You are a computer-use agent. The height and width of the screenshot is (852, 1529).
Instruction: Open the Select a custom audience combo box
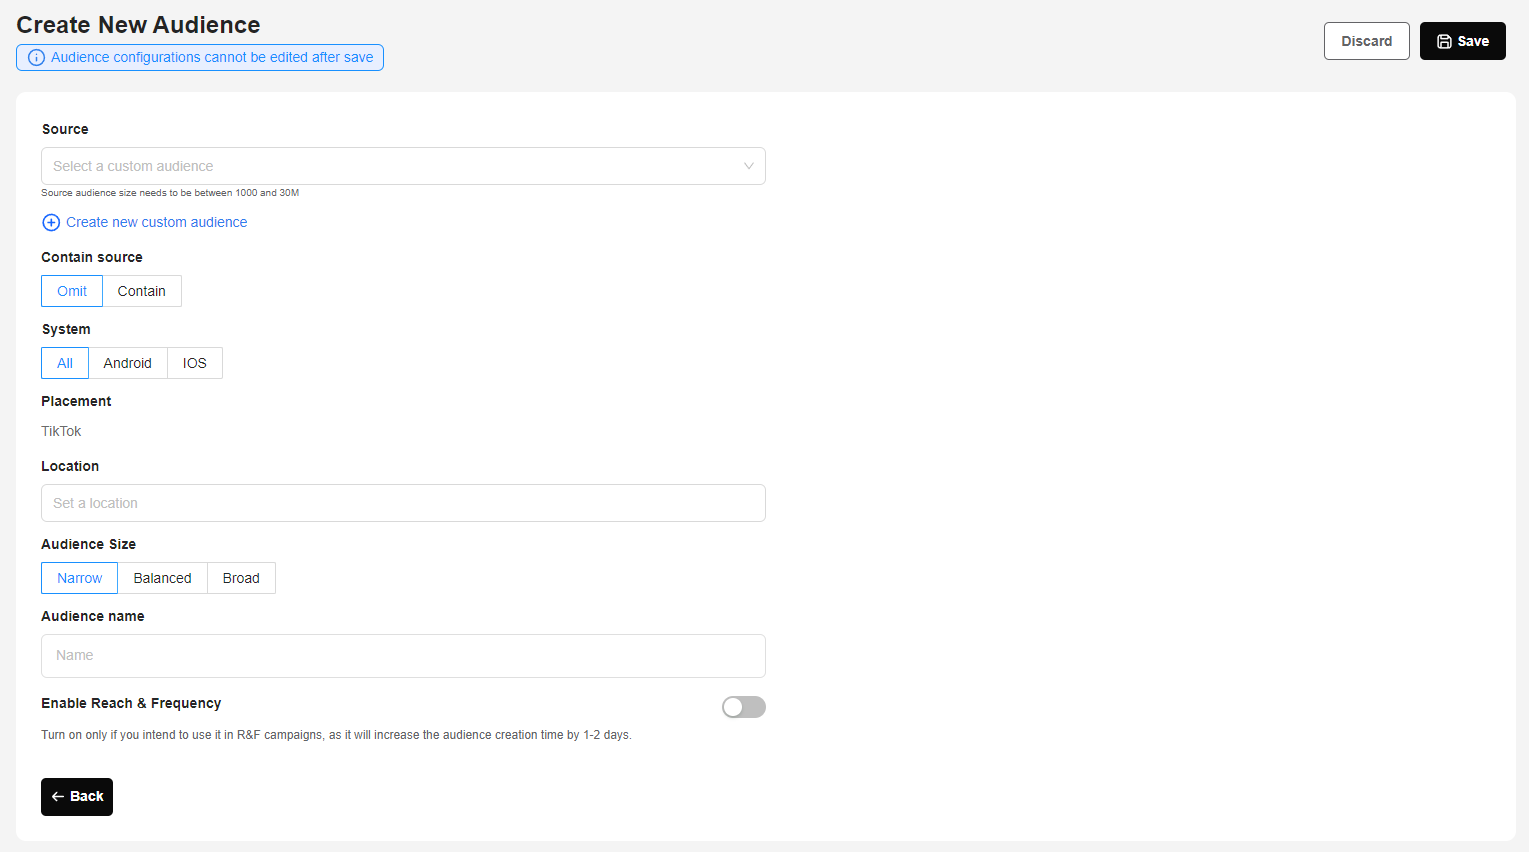click(403, 166)
